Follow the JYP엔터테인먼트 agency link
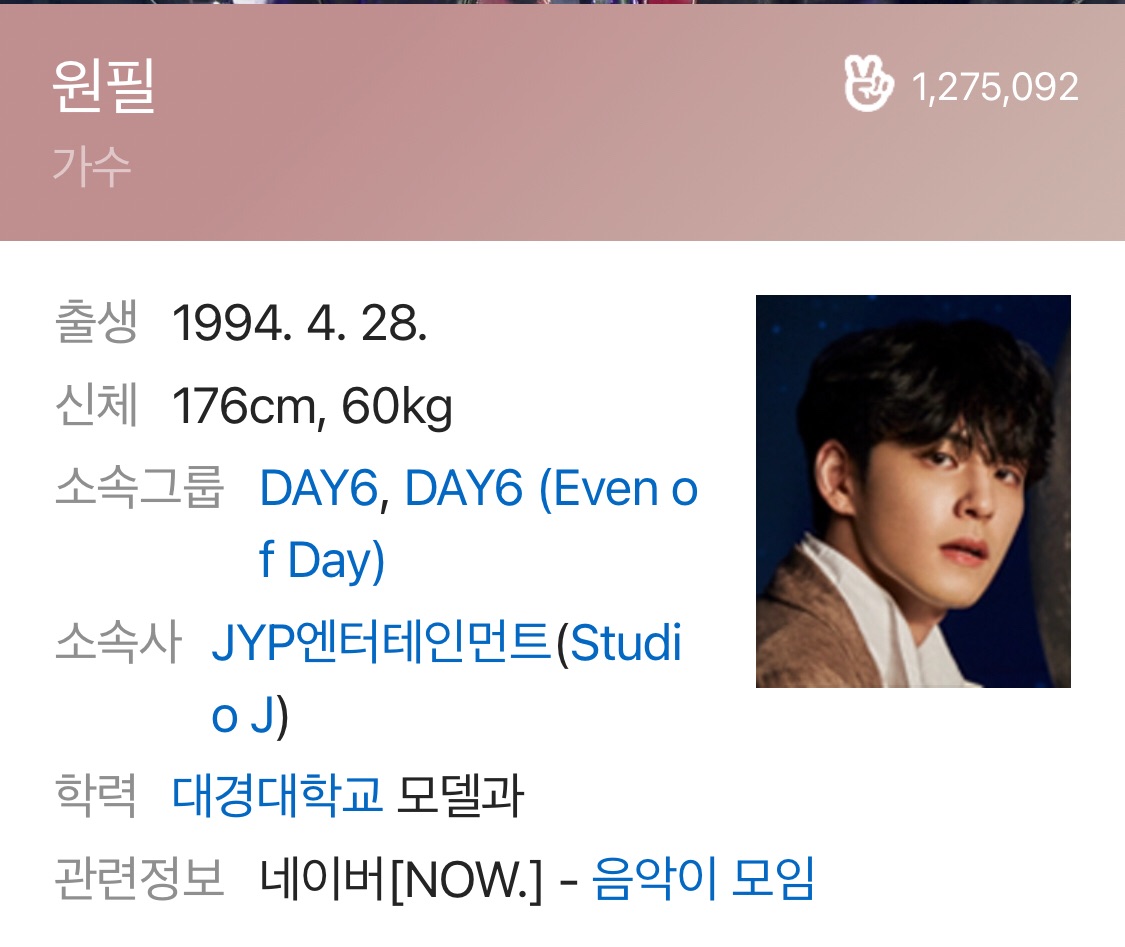Image resolution: width=1125 pixels, height=947 pixels. coord(381,641)
